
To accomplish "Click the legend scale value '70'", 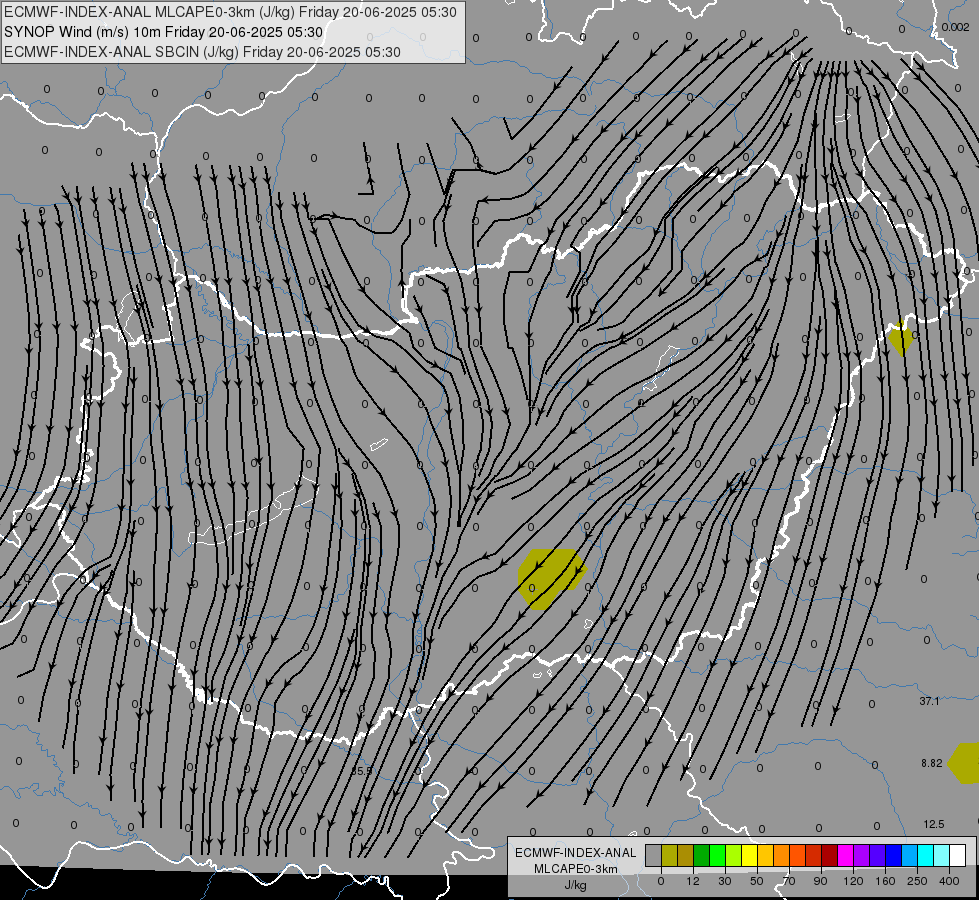I will click(789, 881).
